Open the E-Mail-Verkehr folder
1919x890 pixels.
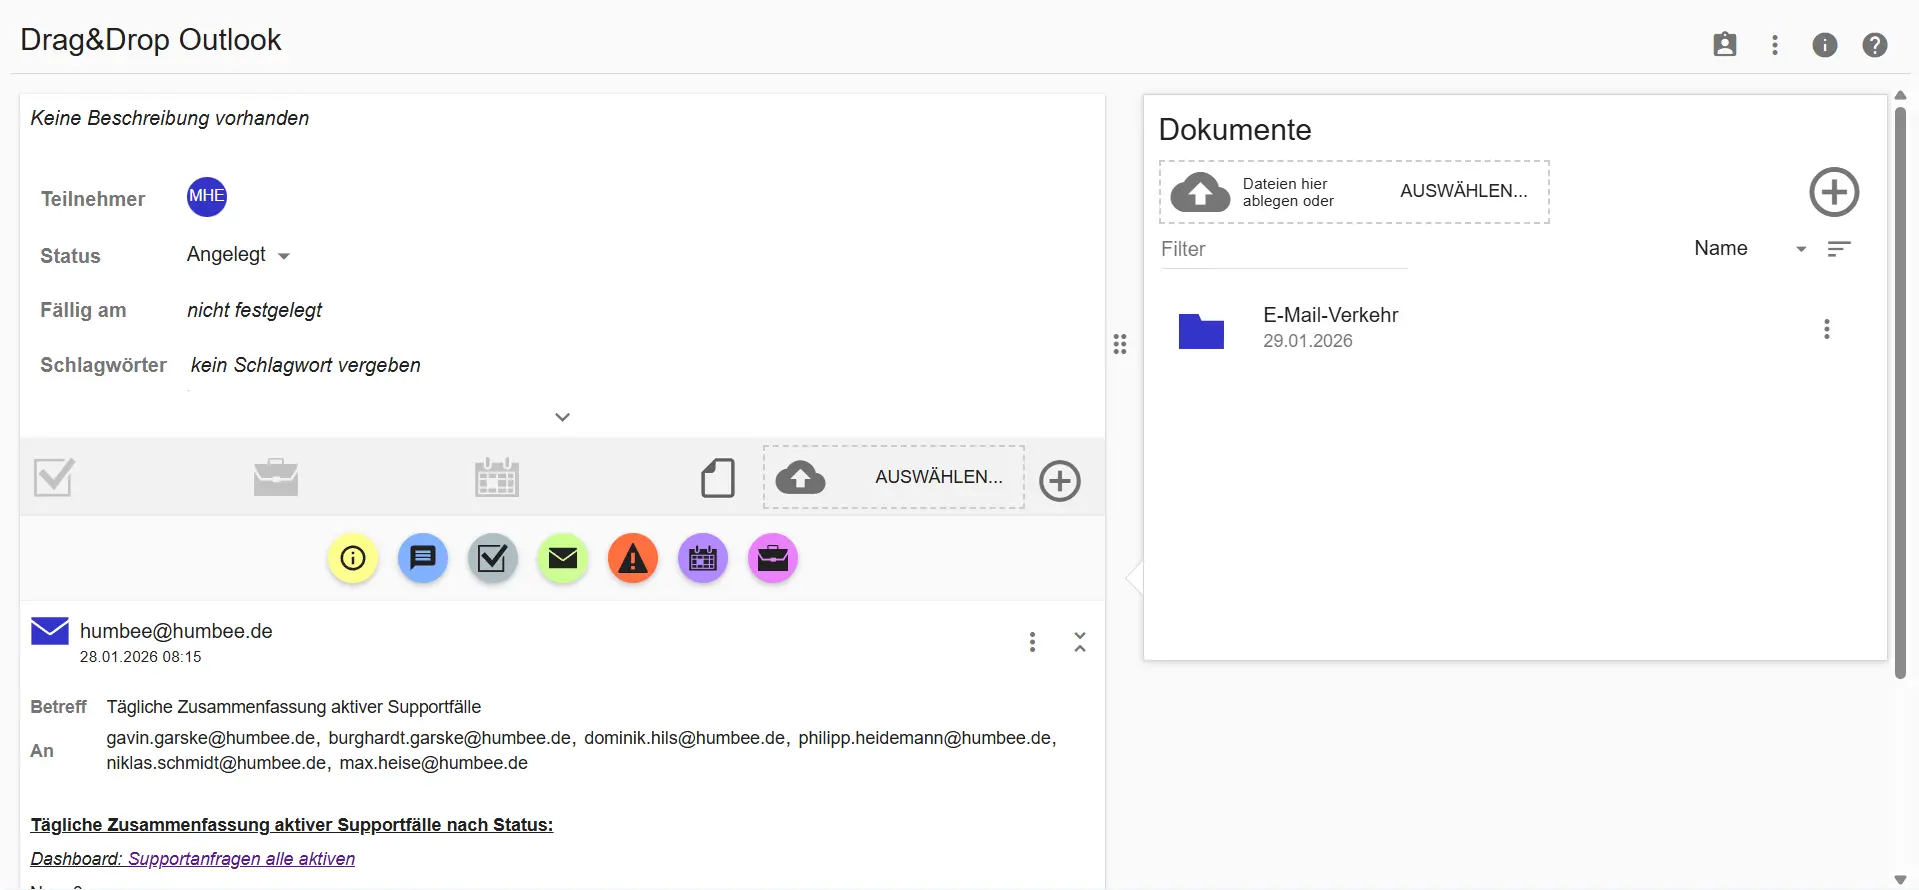tap(1201, 330)
